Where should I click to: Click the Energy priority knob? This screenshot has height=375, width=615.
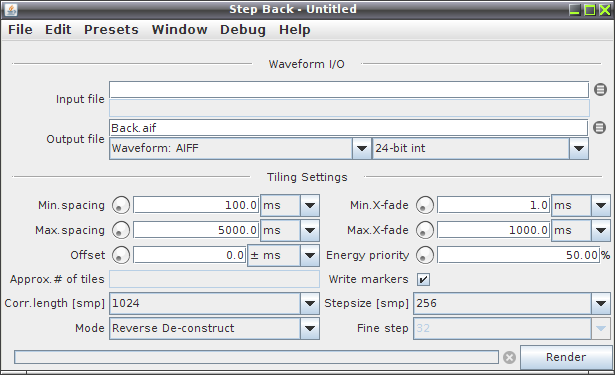click(425, 255)
